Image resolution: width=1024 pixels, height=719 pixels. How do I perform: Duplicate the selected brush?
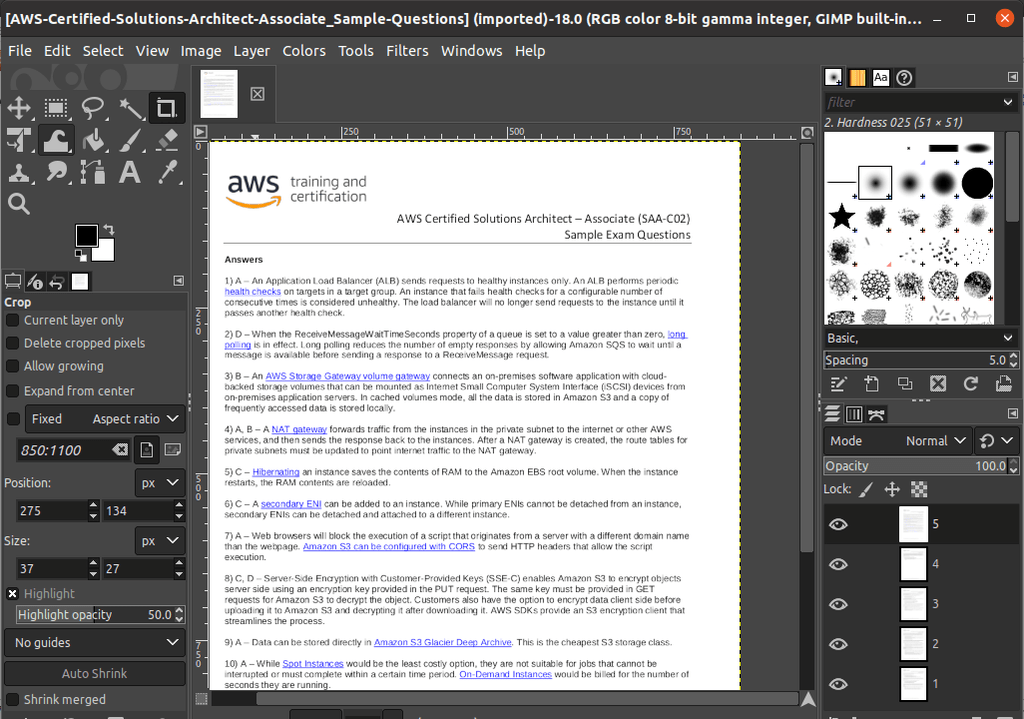(x=905, y=384)
